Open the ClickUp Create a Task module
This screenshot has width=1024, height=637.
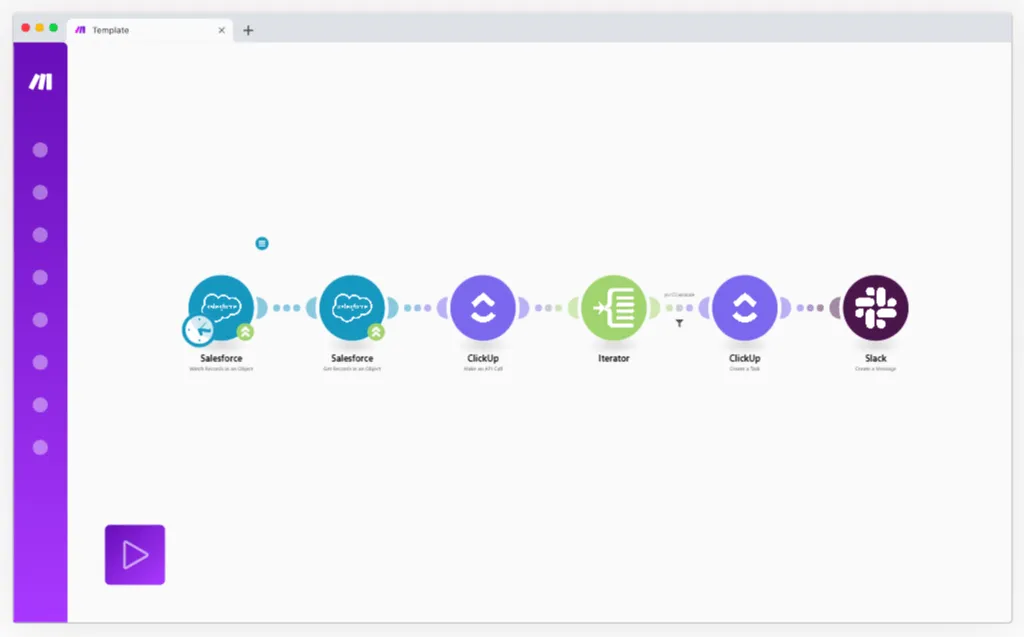coord(744,307)
